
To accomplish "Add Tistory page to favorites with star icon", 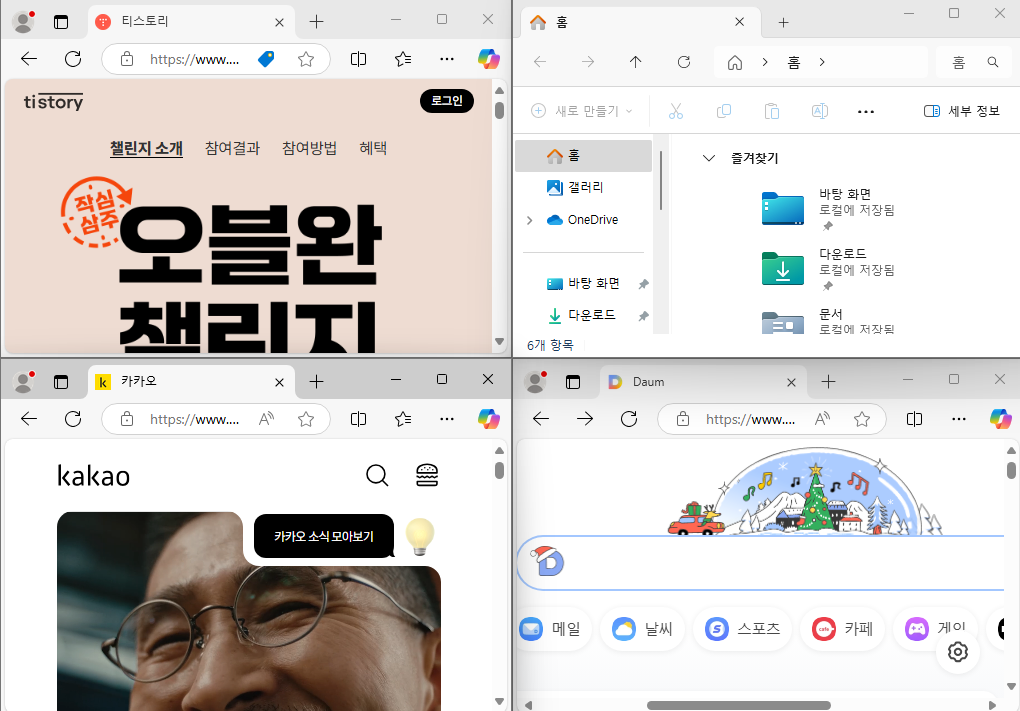I will pos(306,59).
